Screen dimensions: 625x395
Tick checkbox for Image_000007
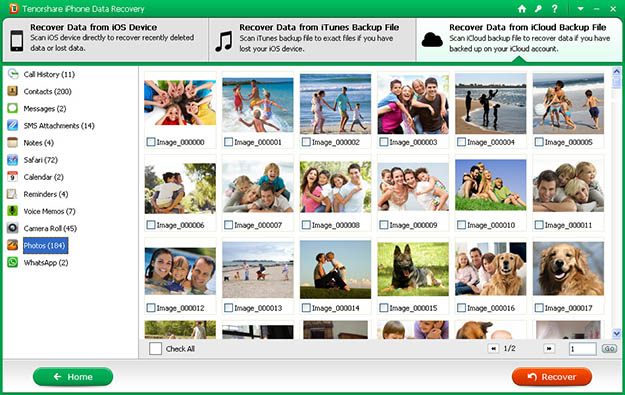click(228, 225)
